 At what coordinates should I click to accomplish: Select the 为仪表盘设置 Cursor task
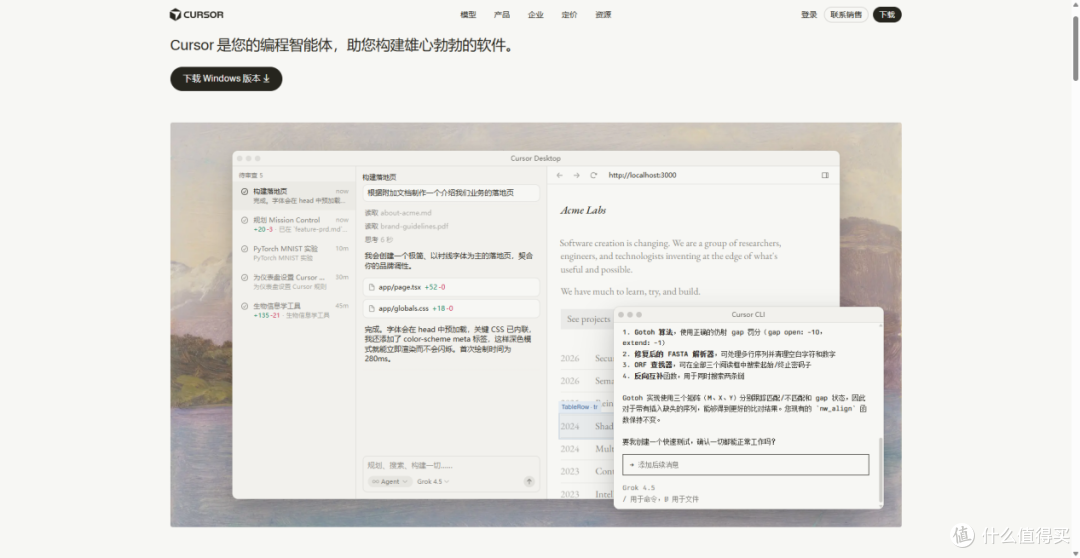click(294, 282)
